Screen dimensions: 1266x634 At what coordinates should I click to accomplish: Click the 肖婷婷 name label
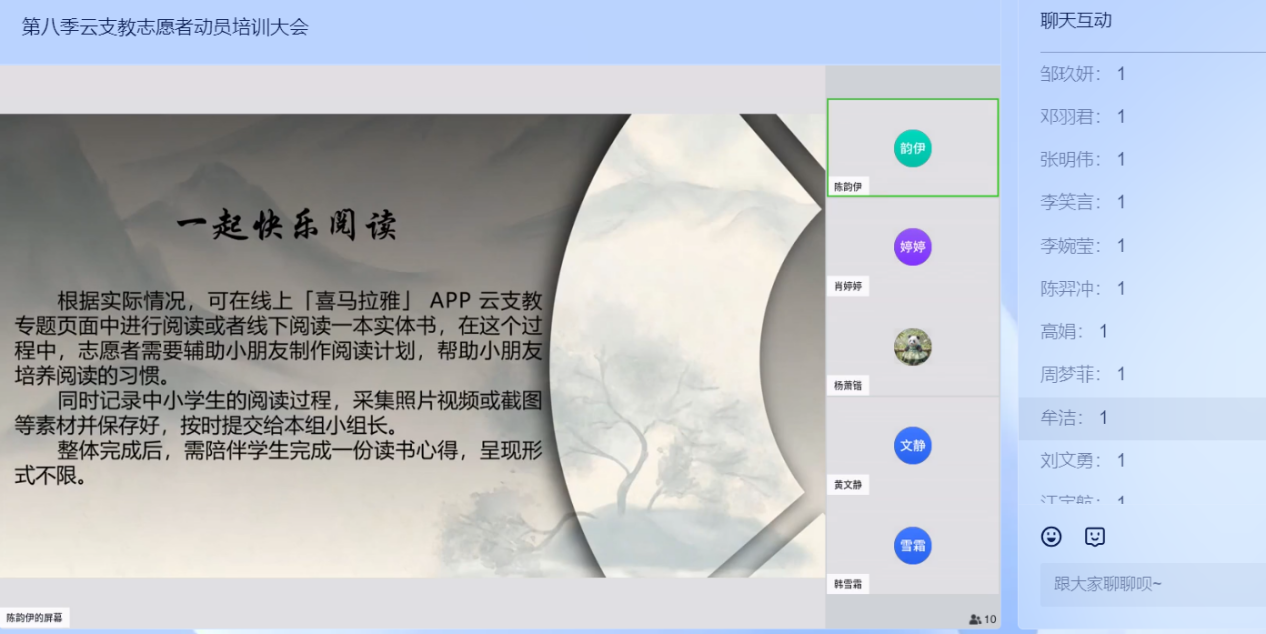point(847,287)
